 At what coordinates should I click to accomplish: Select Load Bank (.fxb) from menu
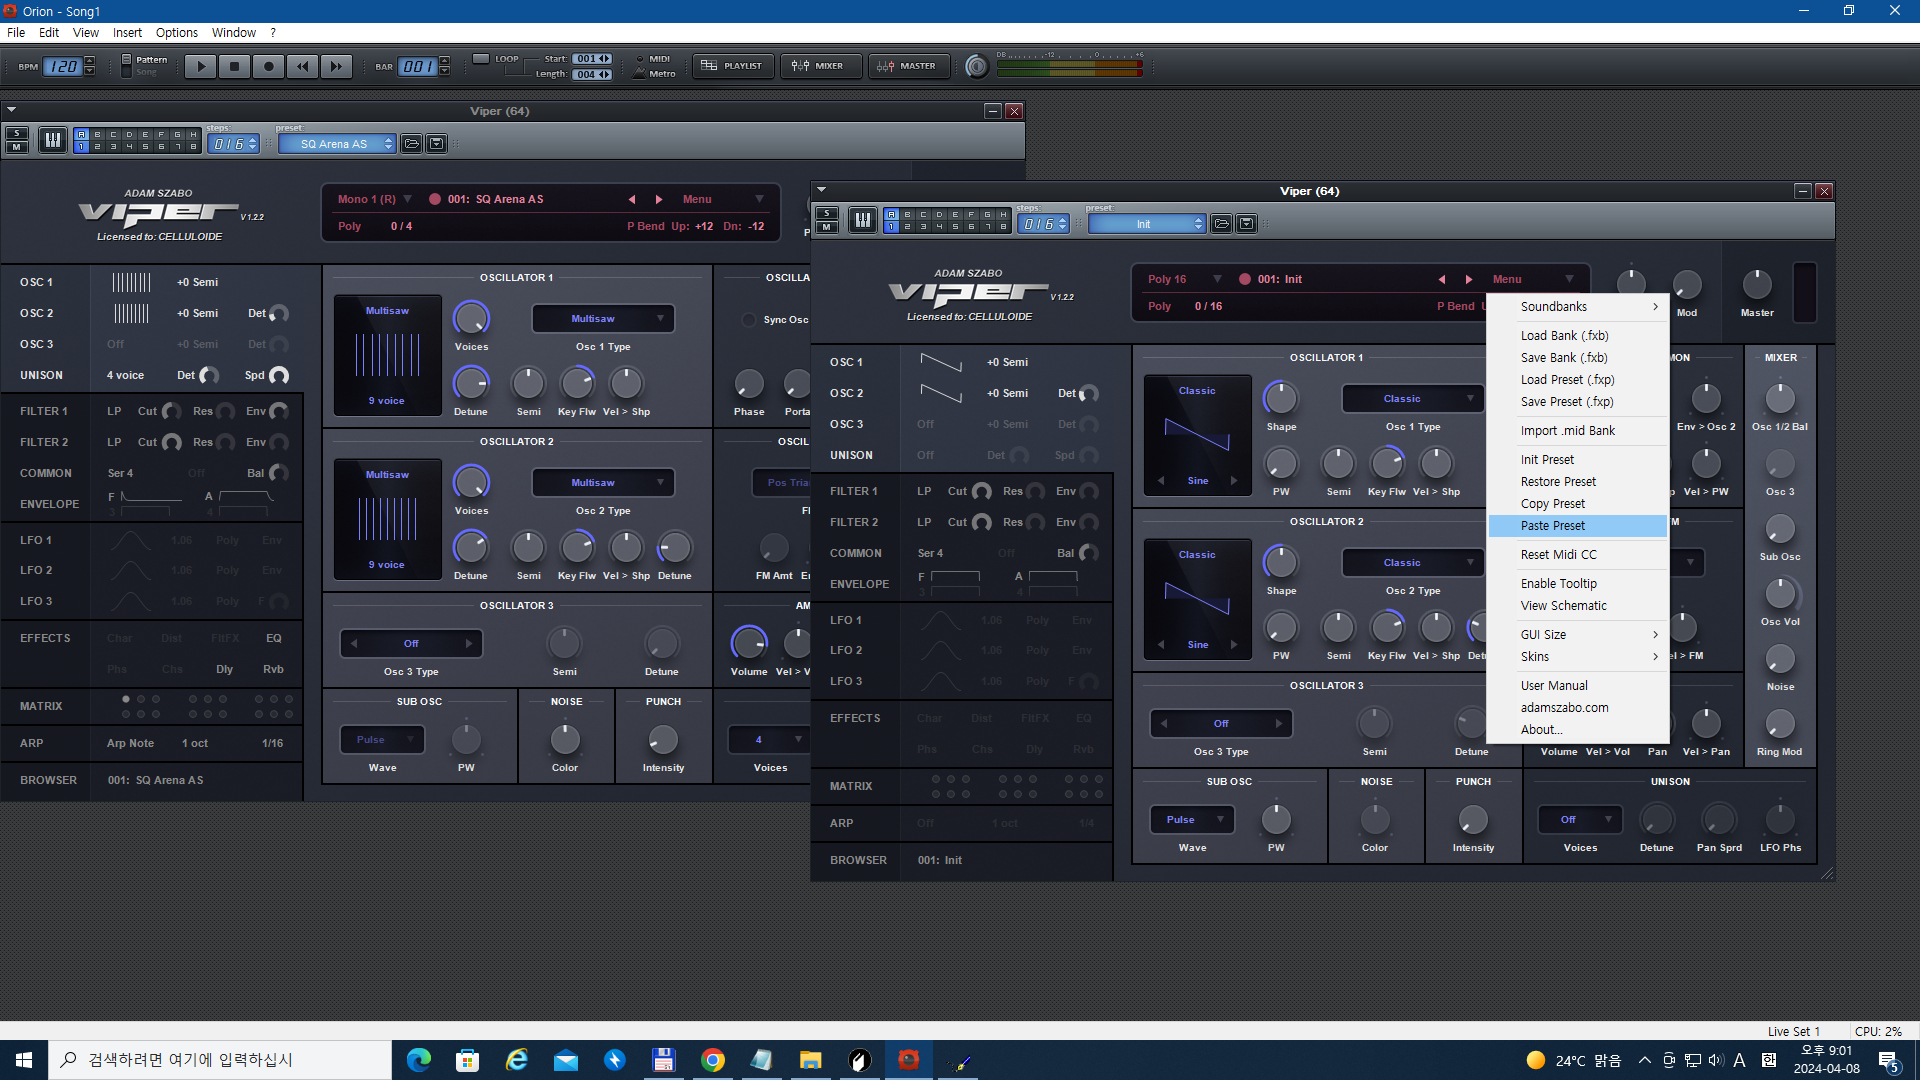click(x=1578, y=336)
